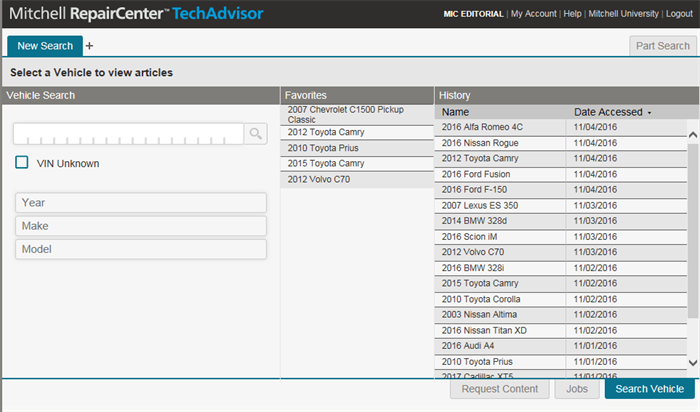Add a new search tab with plus icon
This screenshot has width=700, height=412.
point(89,46)
